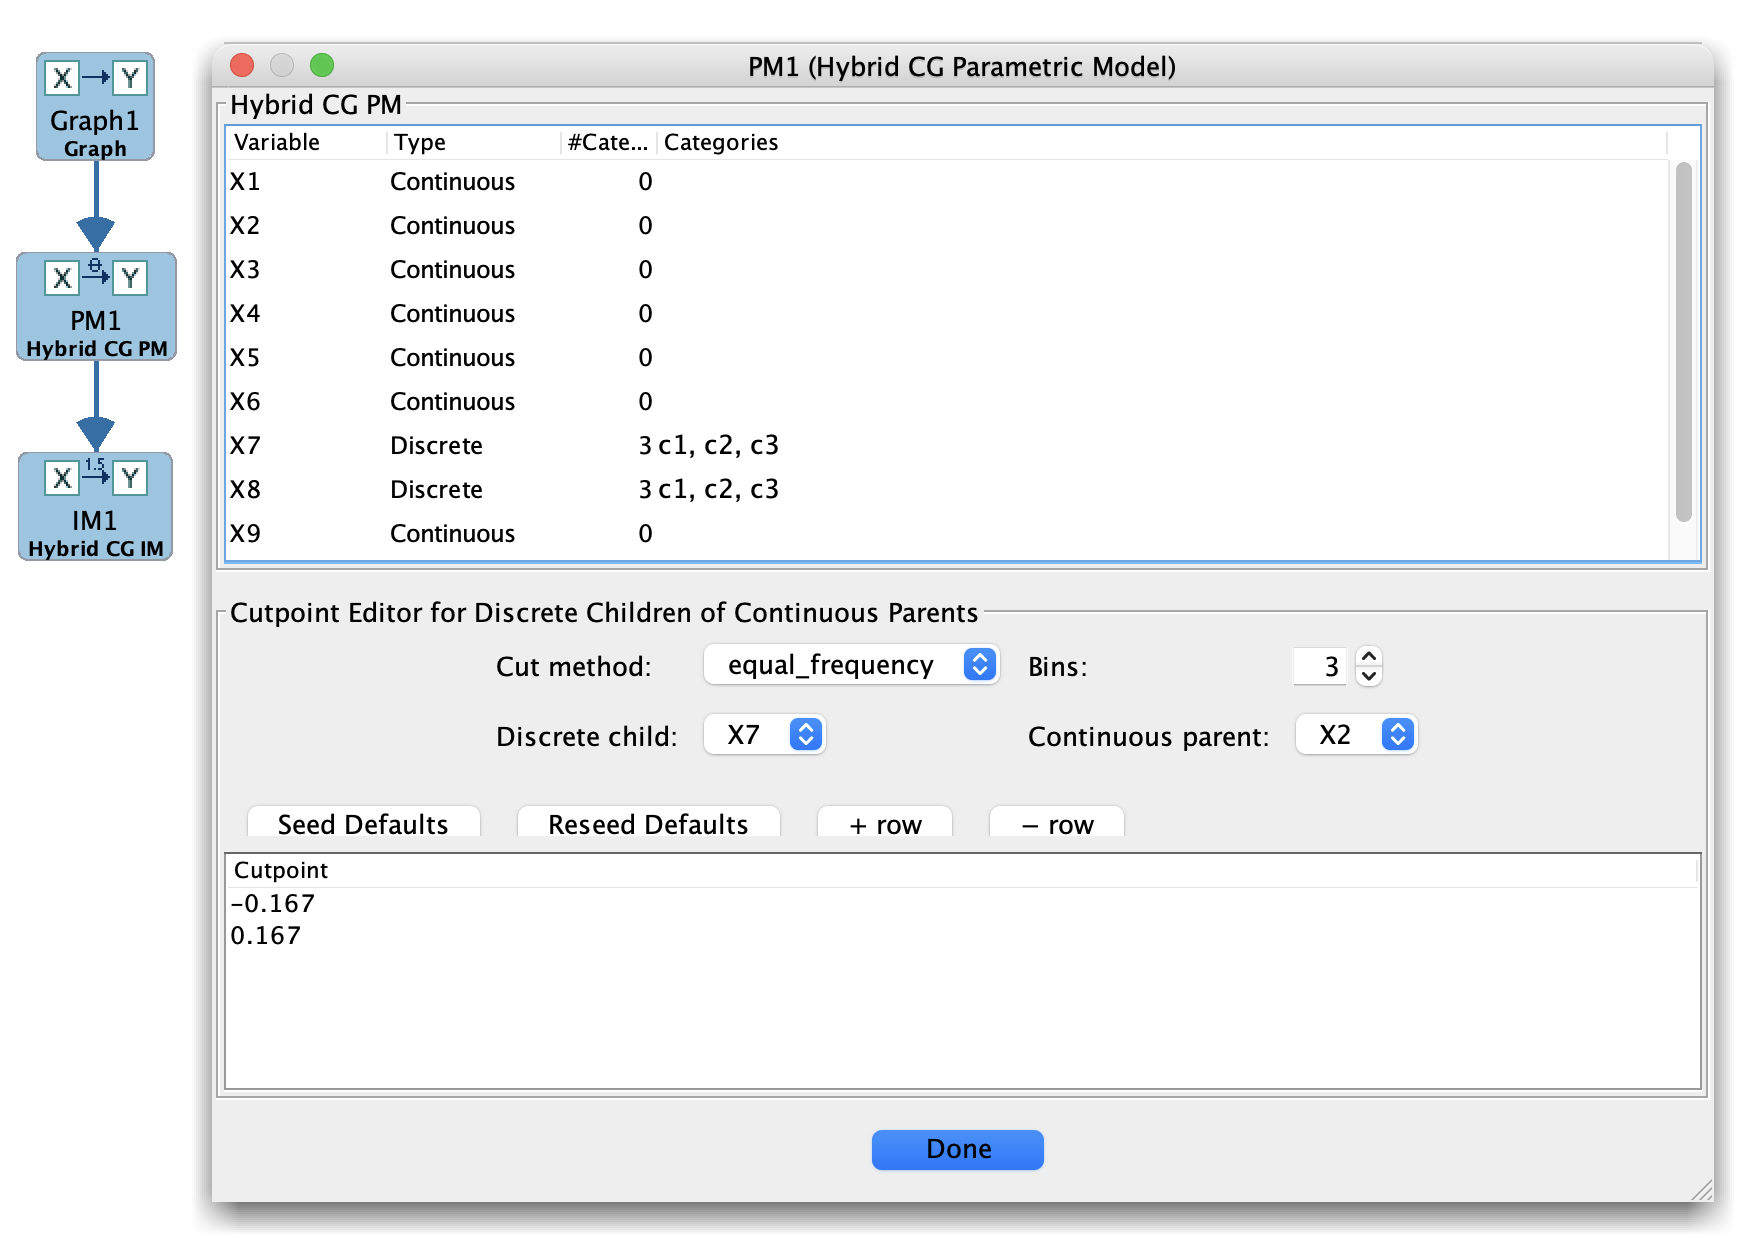This screenshot has width=1758, height=1238.
Task: Increase the Bins value with up arrow
Action: pos(1369,656)
